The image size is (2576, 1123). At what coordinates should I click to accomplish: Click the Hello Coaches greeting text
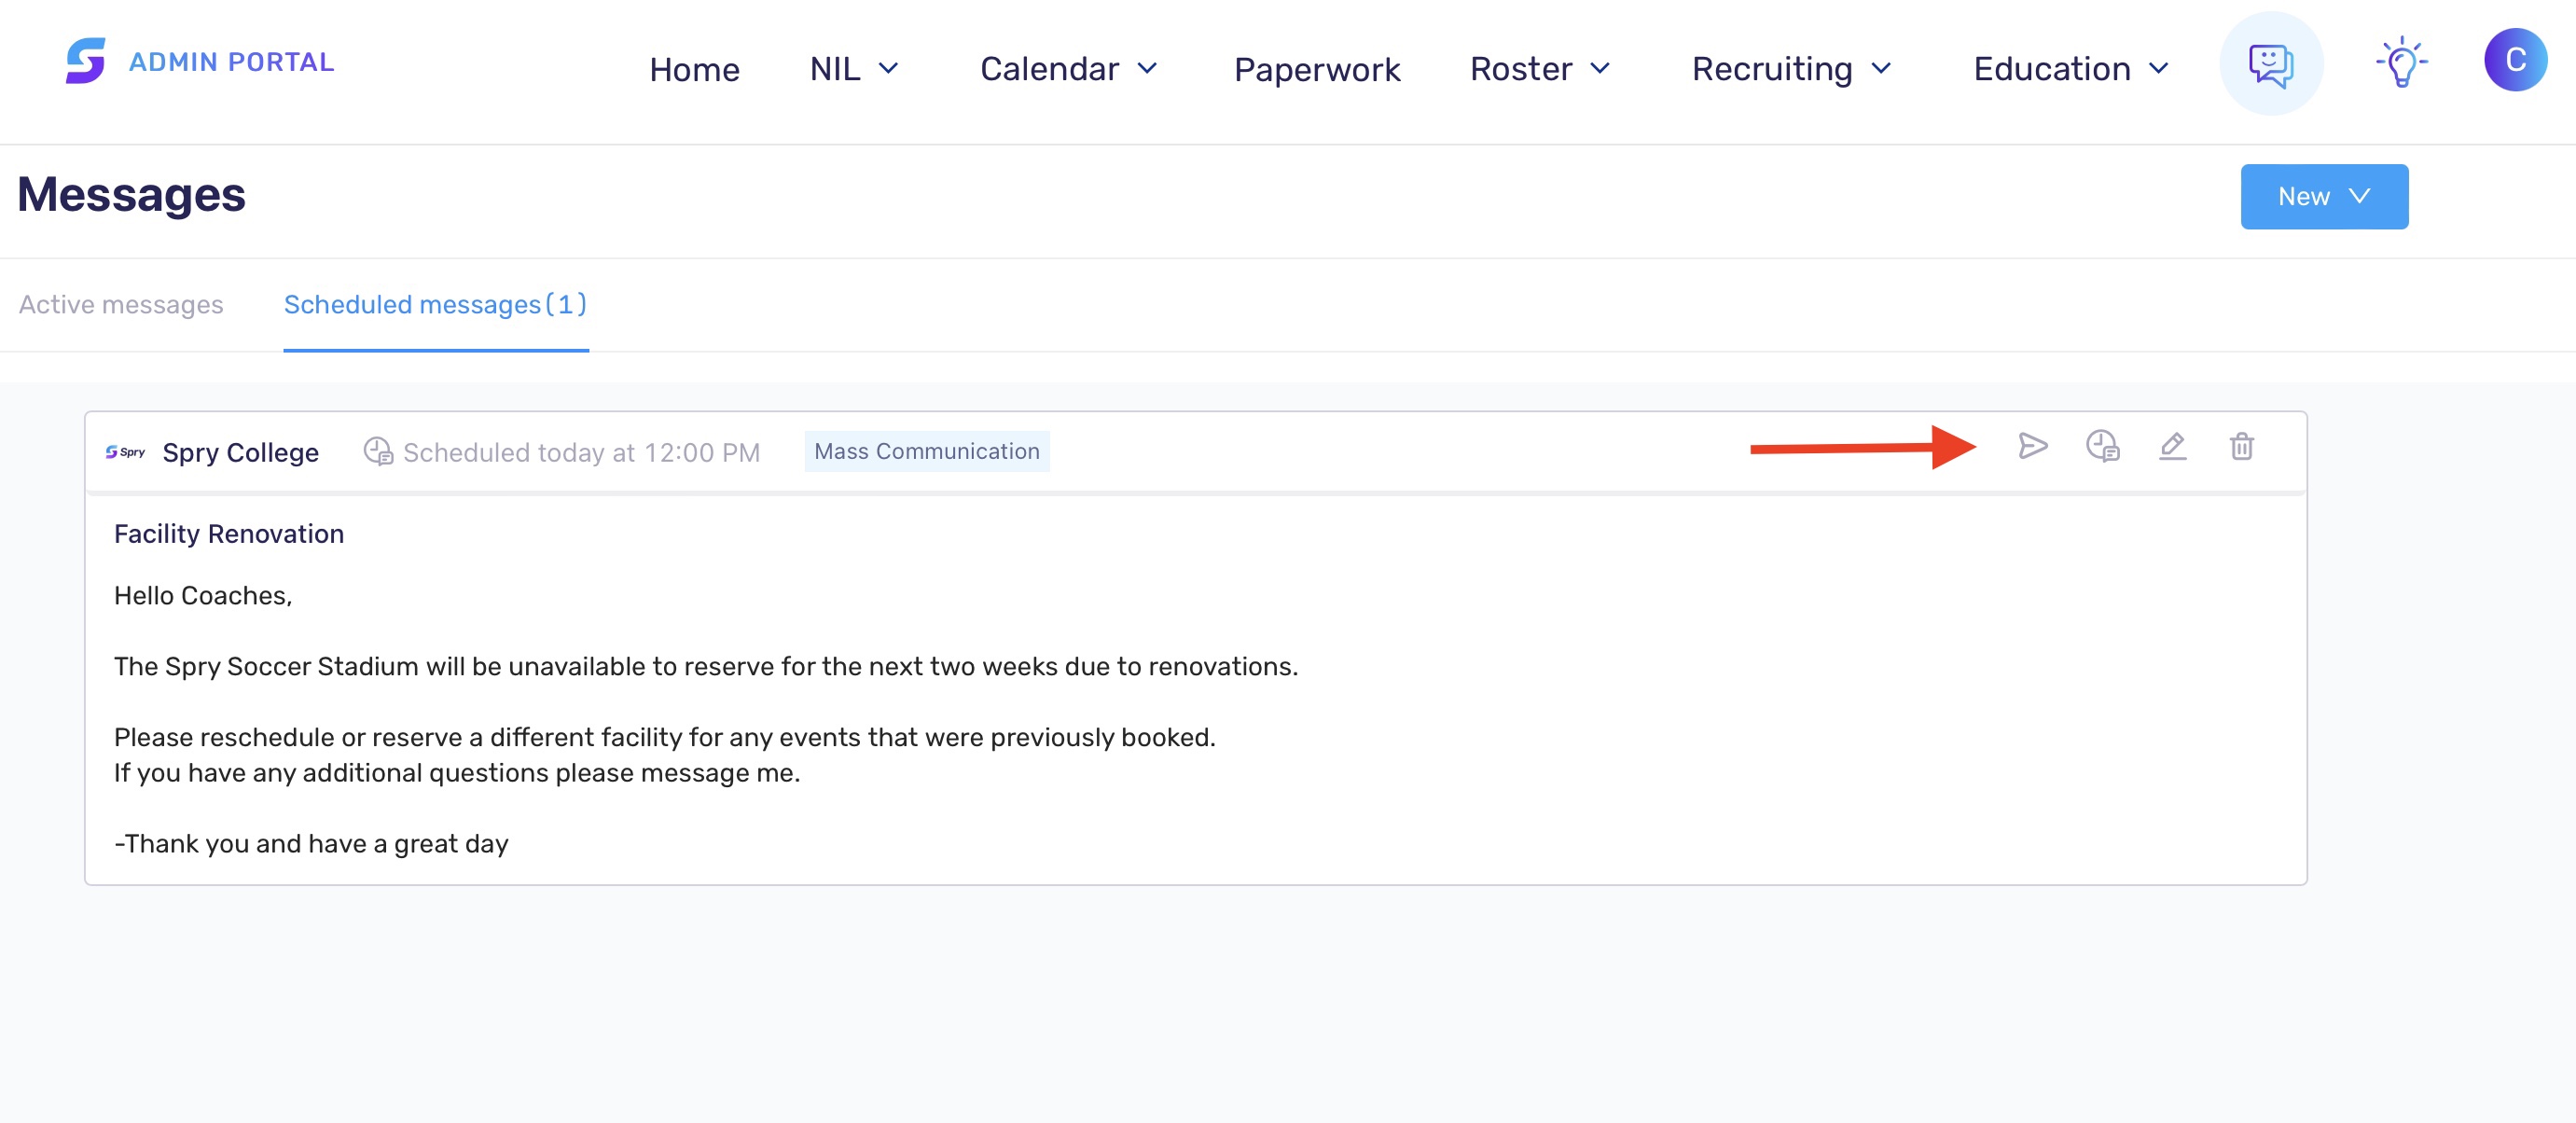click(x=203, y=596)
